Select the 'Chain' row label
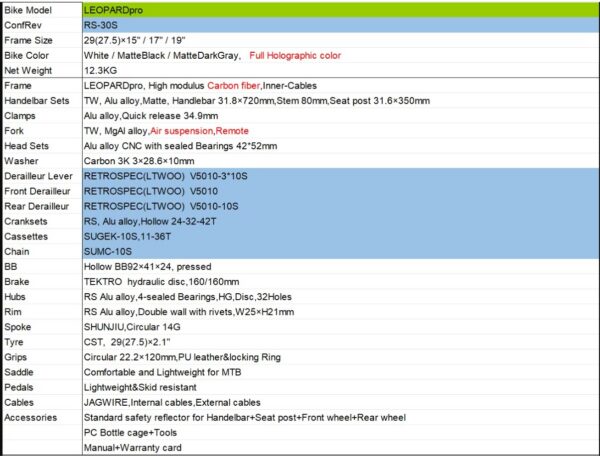 tap(16, 252)
